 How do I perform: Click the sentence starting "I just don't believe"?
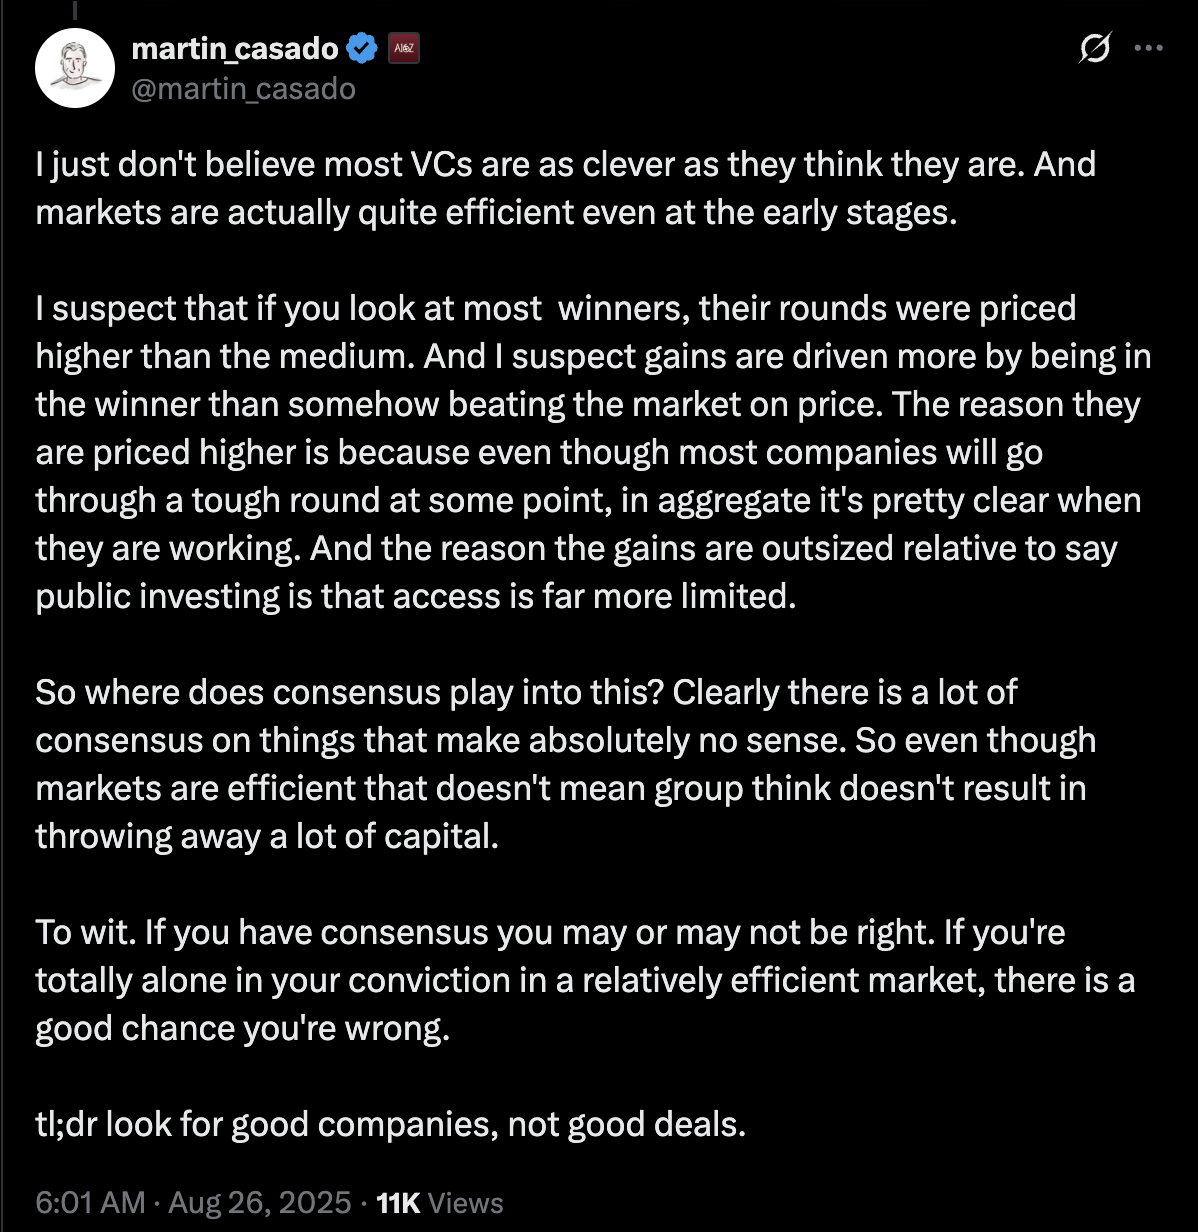(x=300, y=165)
